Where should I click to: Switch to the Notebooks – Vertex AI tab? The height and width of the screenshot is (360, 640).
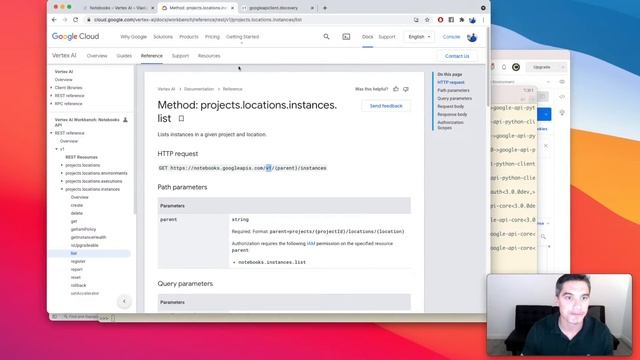[x=118, y=8]
